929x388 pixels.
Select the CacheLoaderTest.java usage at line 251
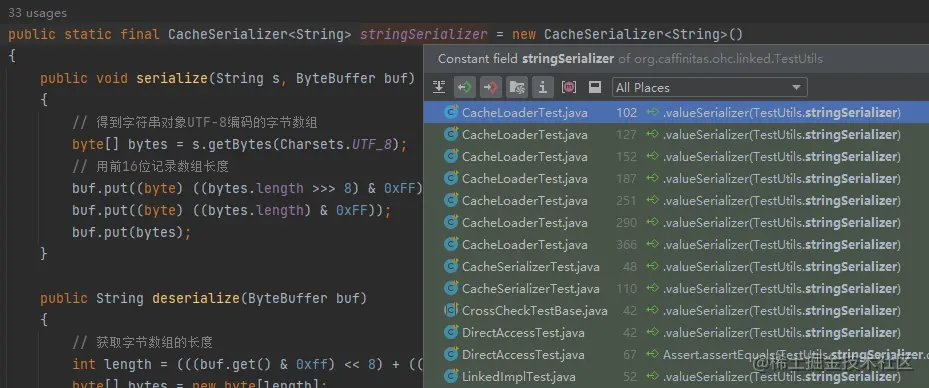(x=676, y=200)
